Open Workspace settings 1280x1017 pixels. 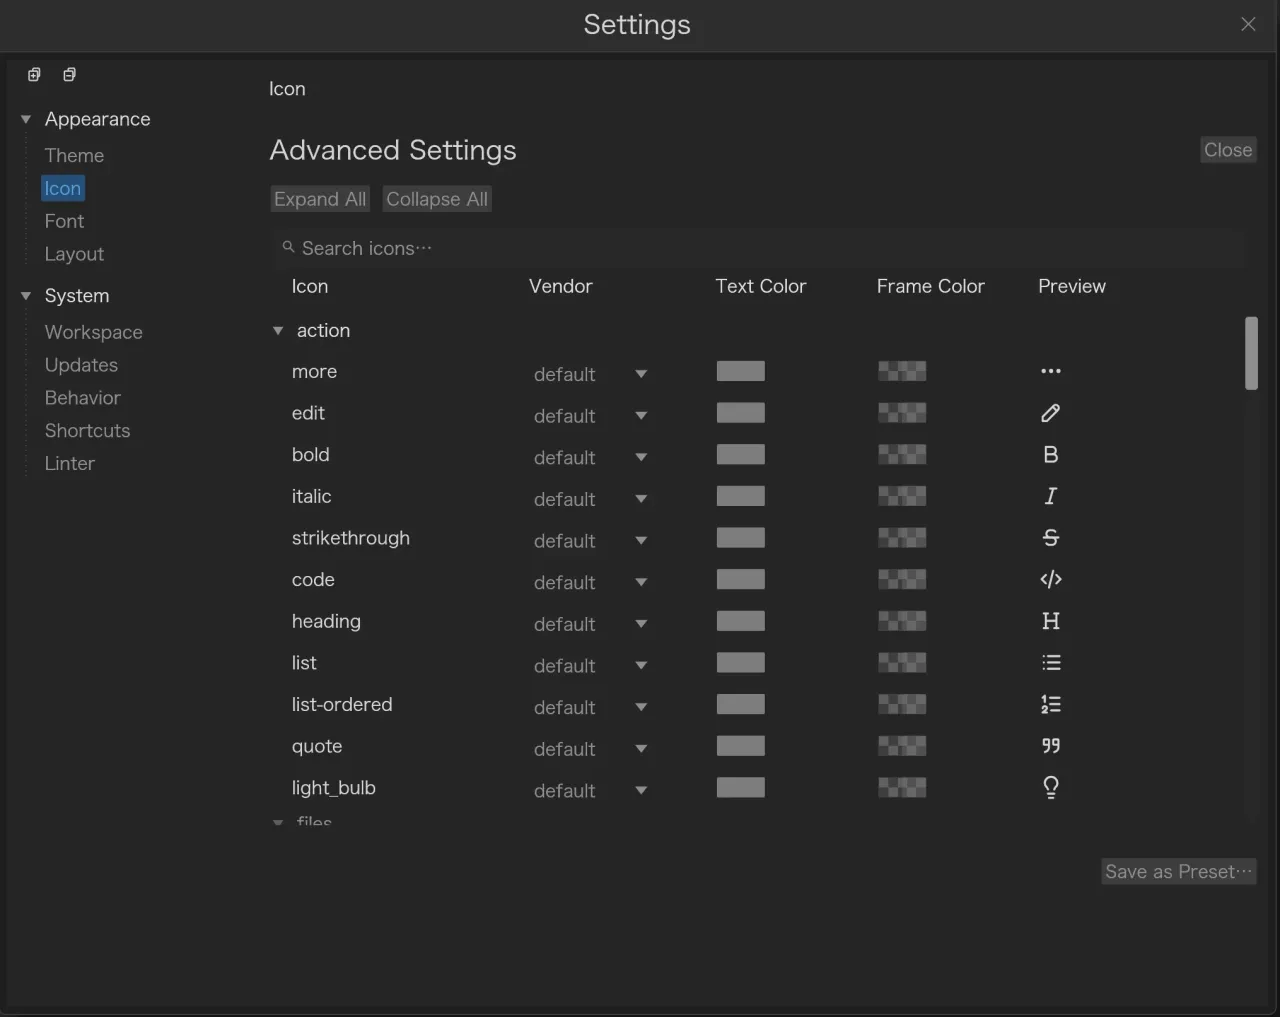pos(93,332)
